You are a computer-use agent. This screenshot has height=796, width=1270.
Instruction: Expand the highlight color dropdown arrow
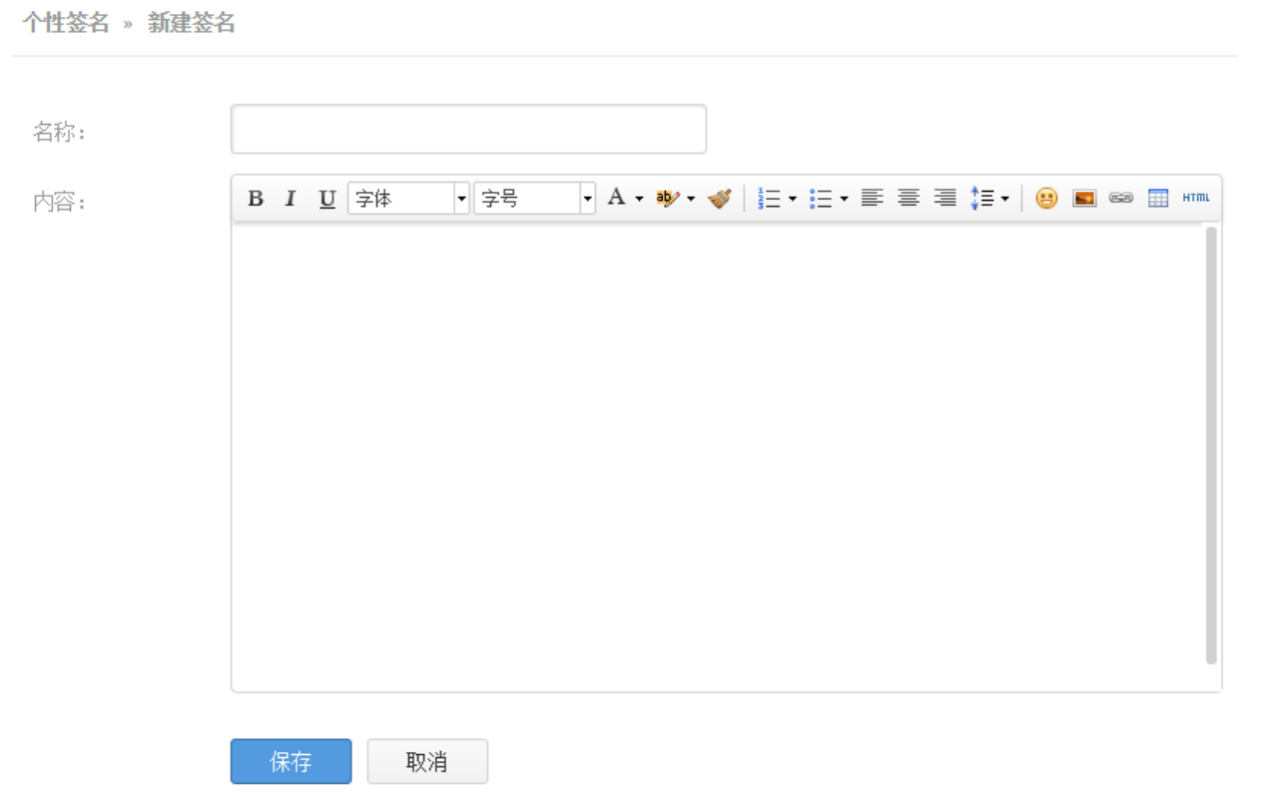point(691,198)
